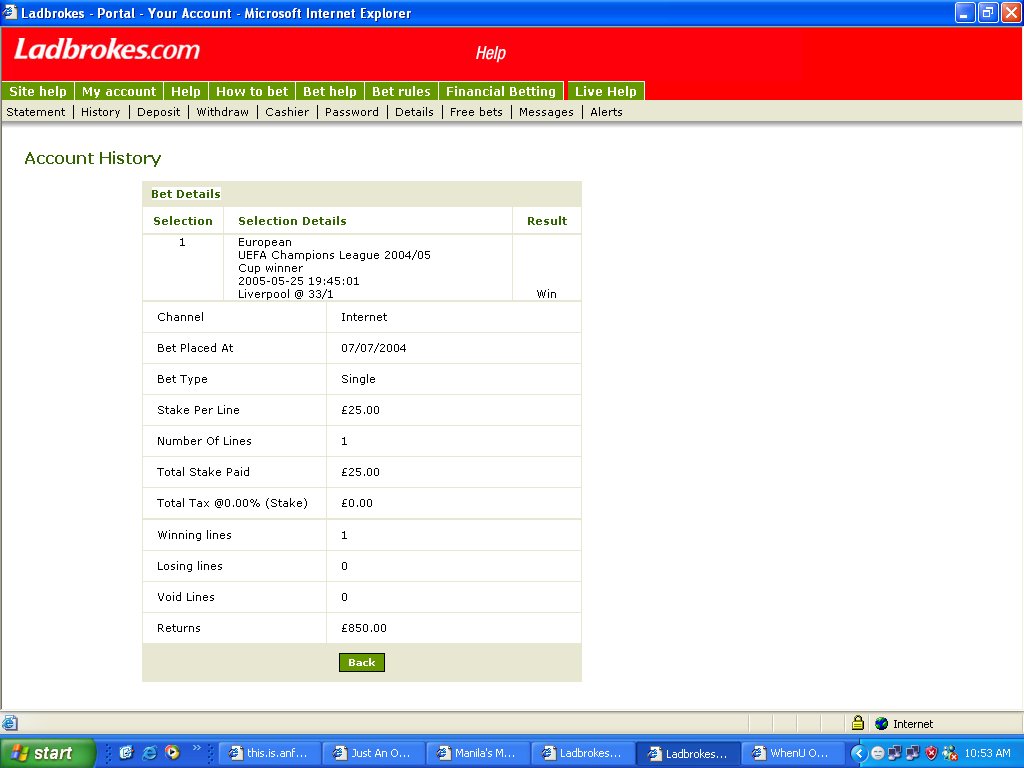1024x768 pixels.
Task: Click the event time '2005-05-25 19:45:01'
Action: click(298, 281)
